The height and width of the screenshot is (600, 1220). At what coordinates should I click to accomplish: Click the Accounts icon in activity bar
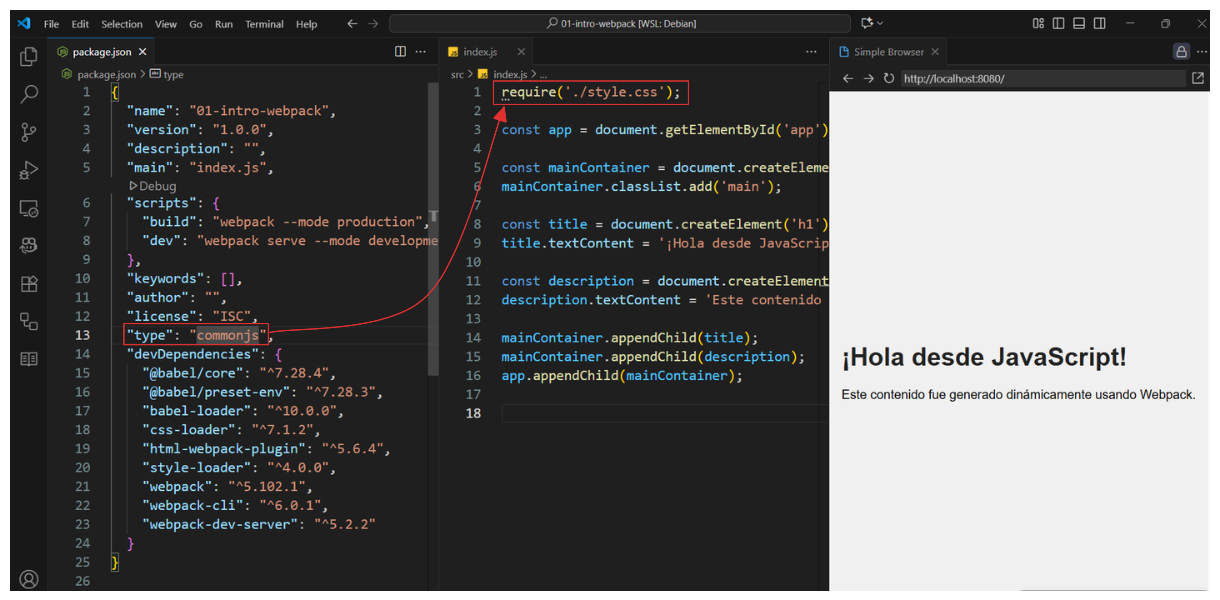click(x=29, y=579)
